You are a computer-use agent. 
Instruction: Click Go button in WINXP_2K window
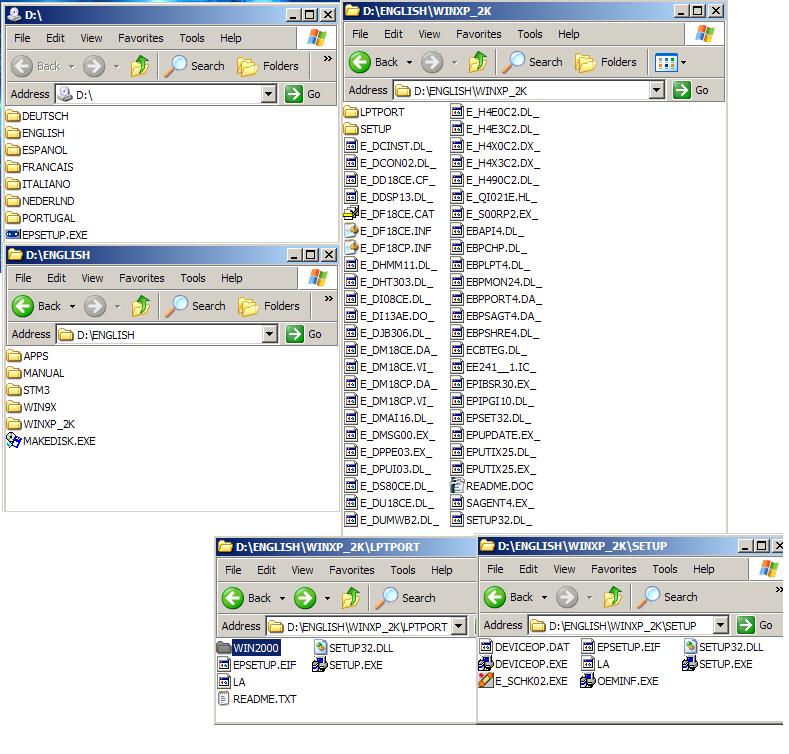(x=691, y=91)
